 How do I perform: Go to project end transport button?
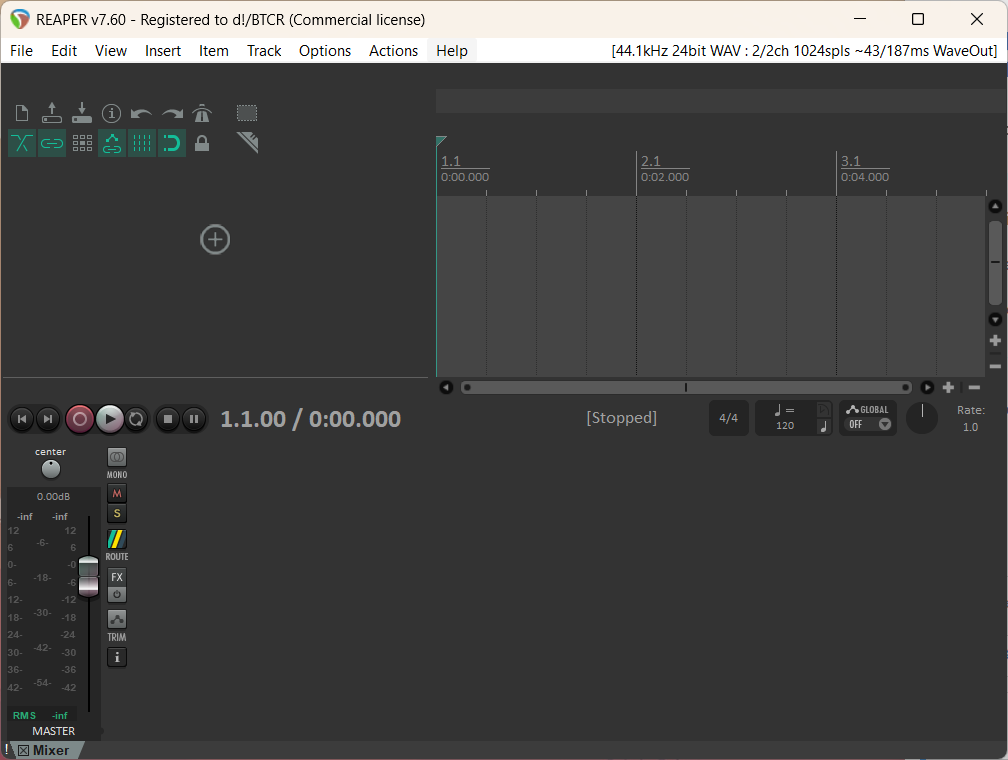coord(48,419)
